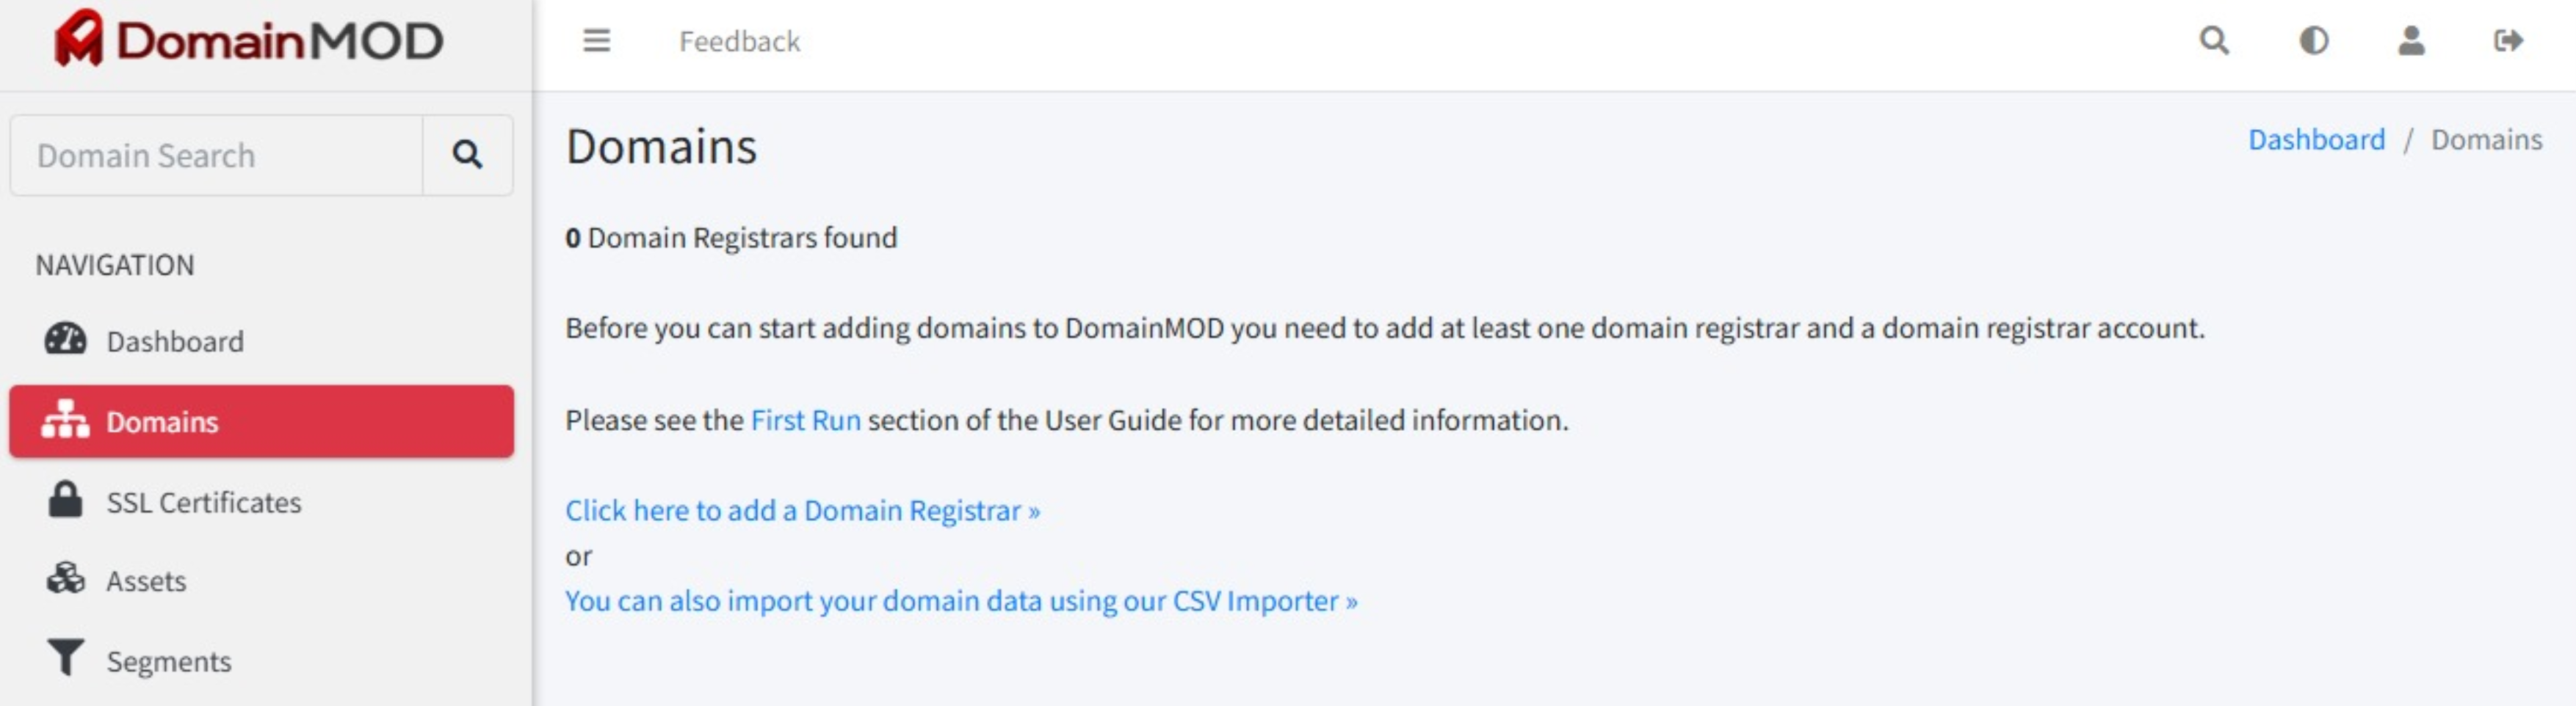Click the Segments funnel icon
Image resolution: width=2576 pixels, height=706 pixels.
65,658
